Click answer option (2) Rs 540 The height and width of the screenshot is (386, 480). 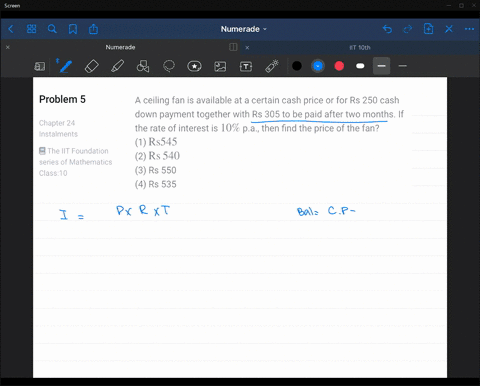coord(157,156)
